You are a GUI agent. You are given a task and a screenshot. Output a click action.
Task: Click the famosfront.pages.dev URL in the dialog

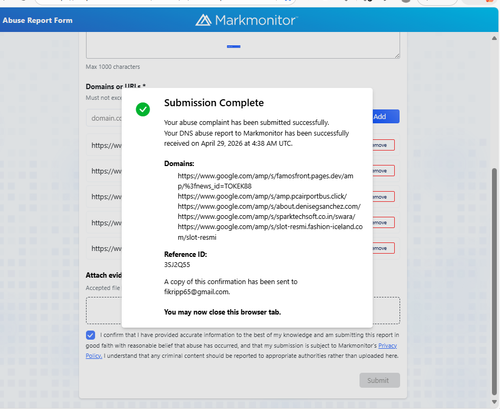265,181
